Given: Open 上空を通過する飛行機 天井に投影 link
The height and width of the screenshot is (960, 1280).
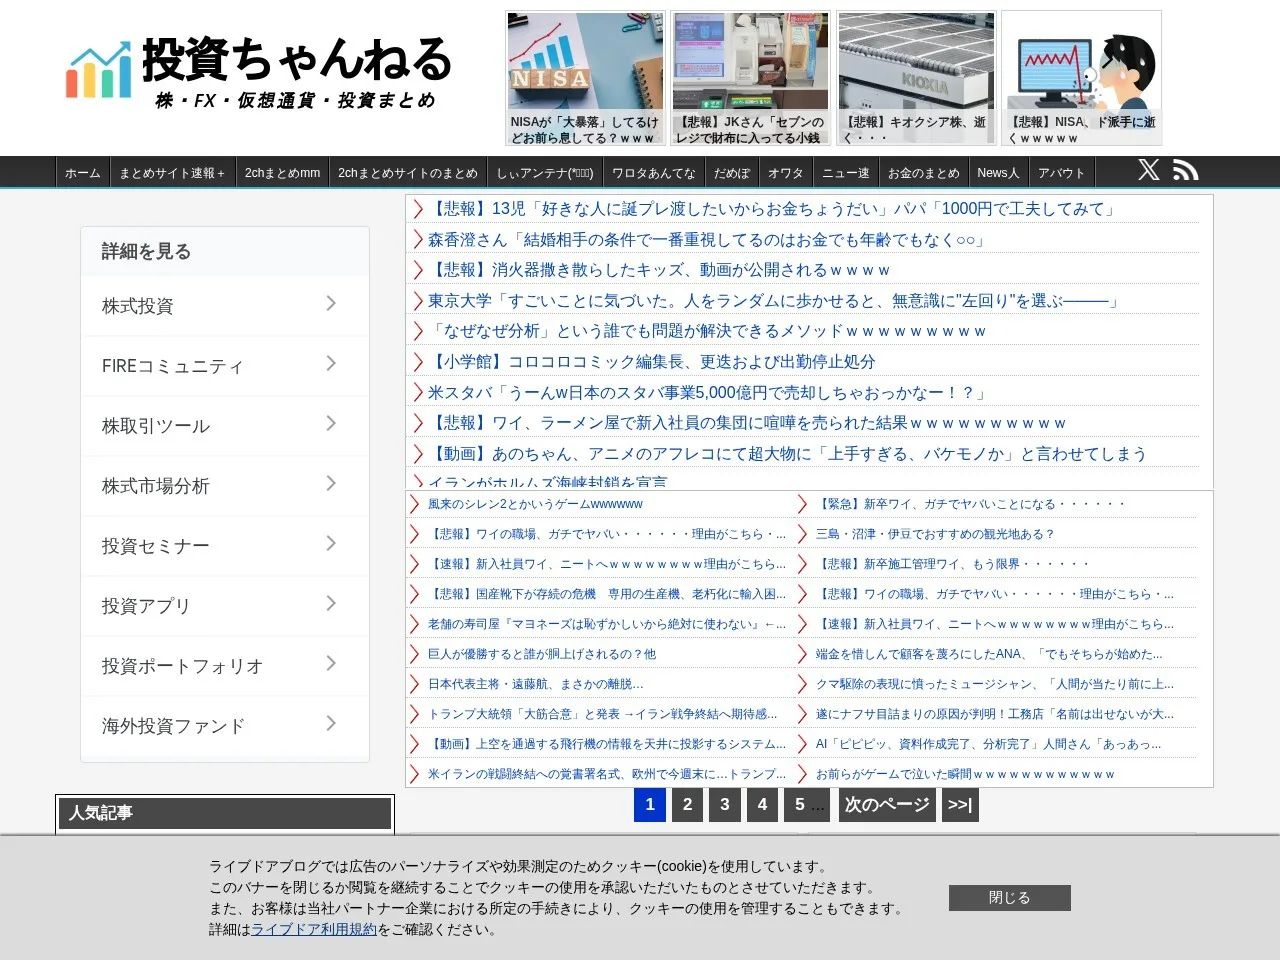Looking at the screenshot, I should [x=607, y=744].
